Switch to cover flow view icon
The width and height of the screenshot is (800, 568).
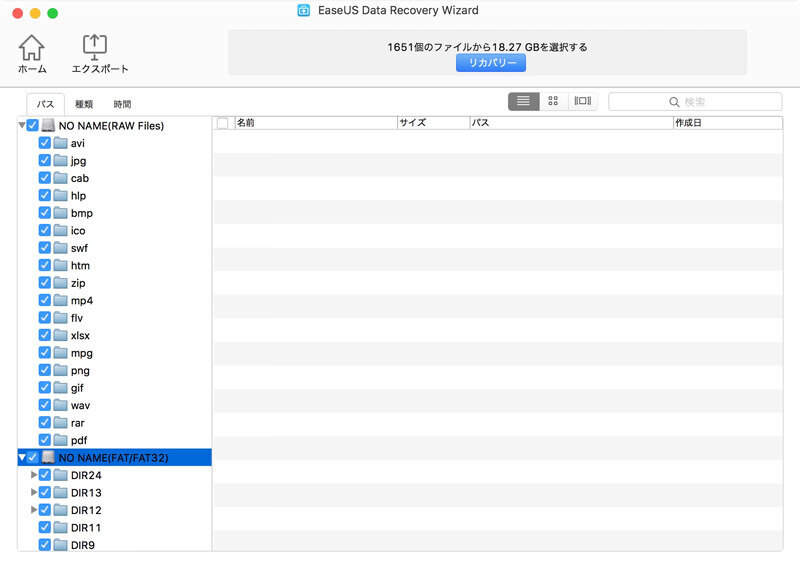(583, 101)
